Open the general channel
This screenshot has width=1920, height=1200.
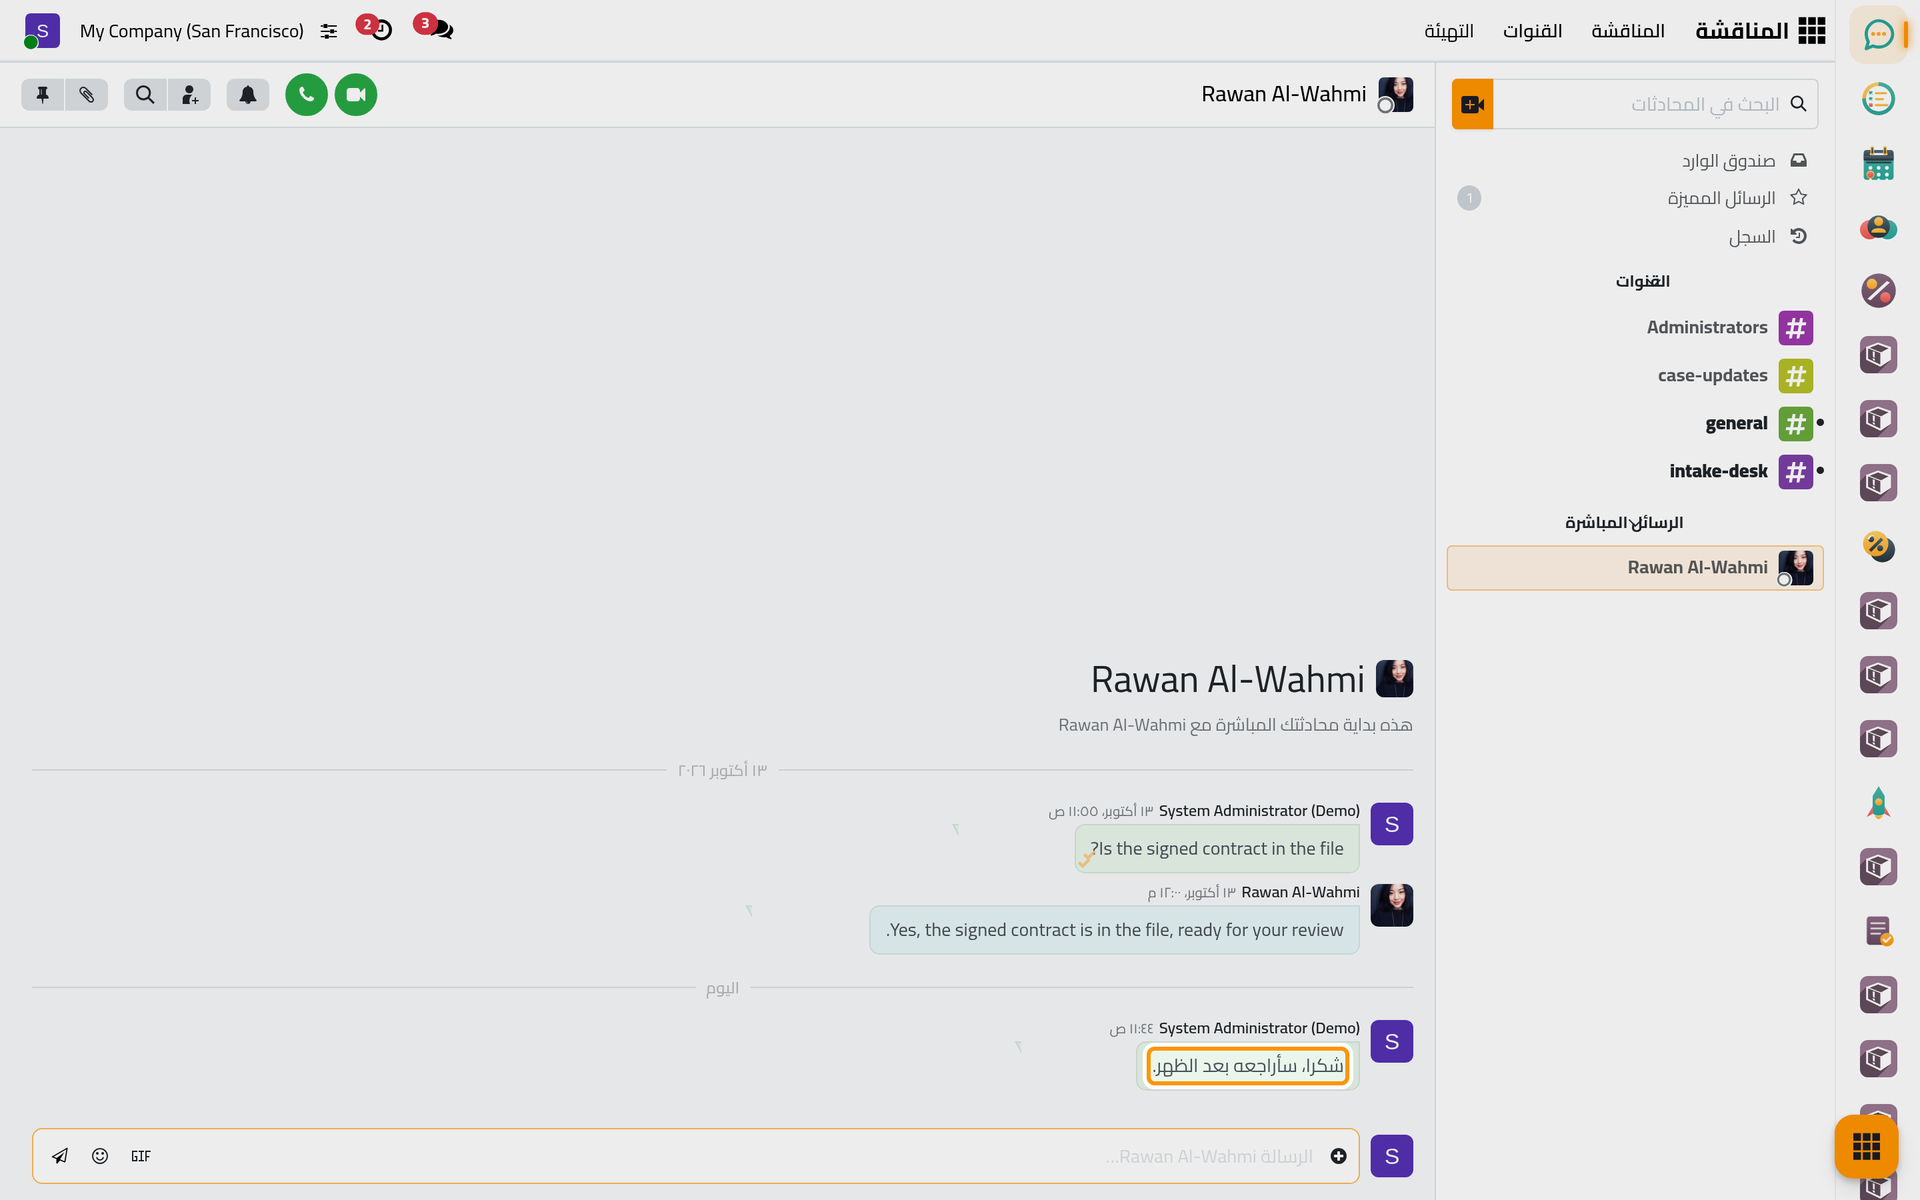pyautogui.click(x=1635, y=424)
